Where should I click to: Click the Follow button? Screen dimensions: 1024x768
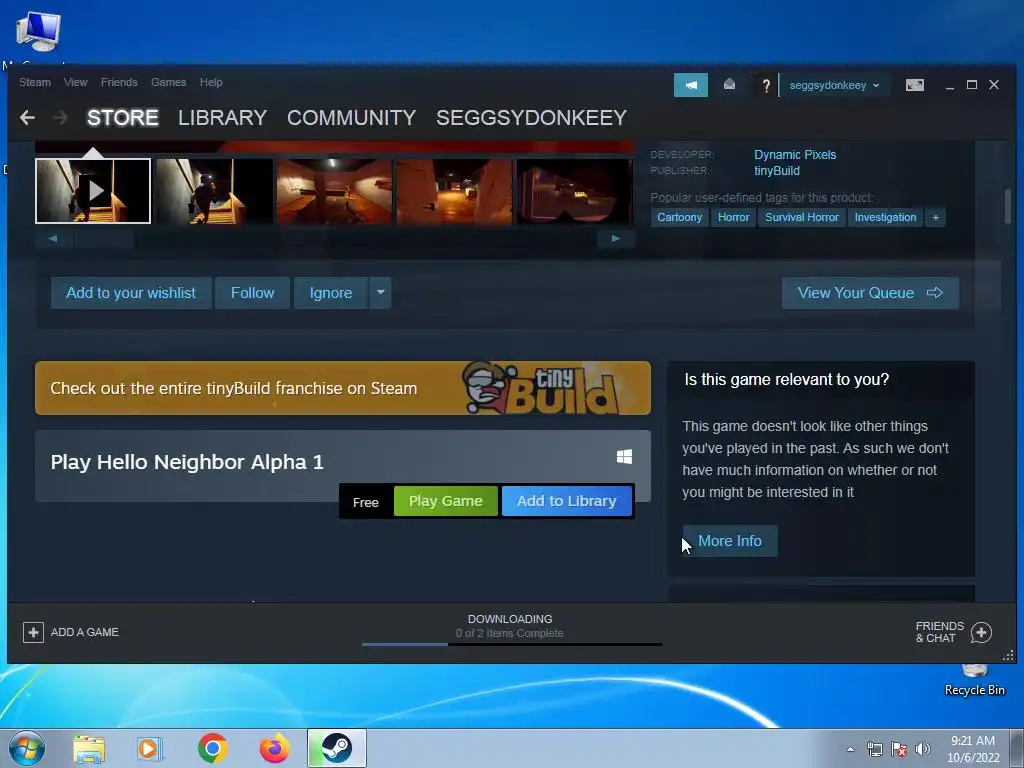click(x=252, y=293)
